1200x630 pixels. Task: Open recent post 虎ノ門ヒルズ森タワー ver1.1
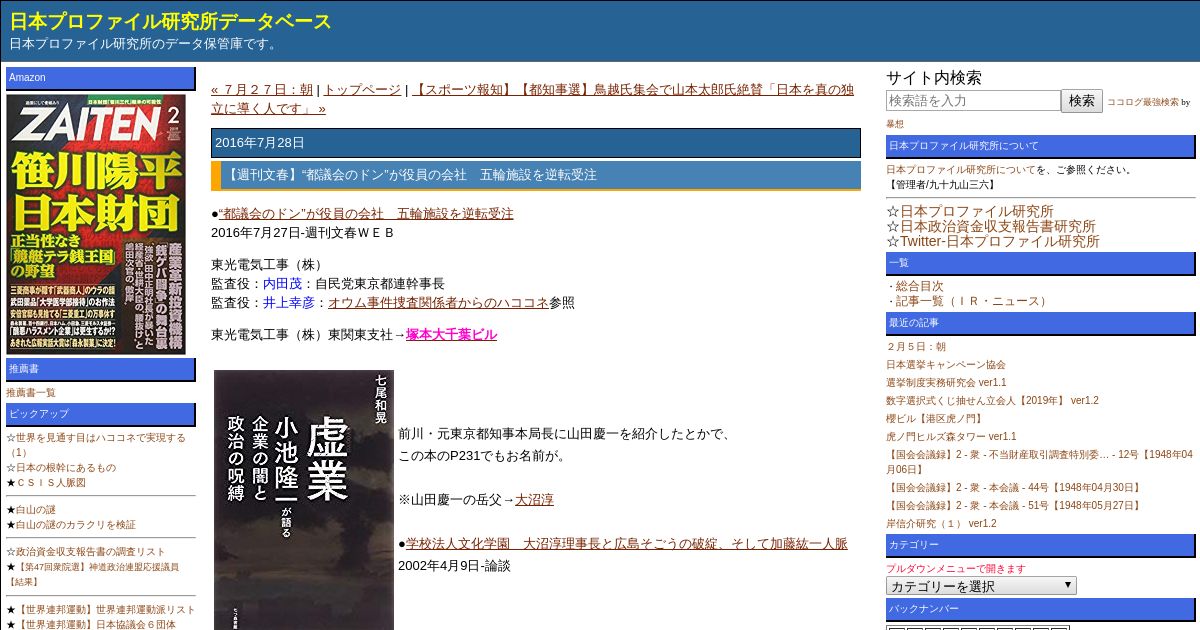point(951,437)
